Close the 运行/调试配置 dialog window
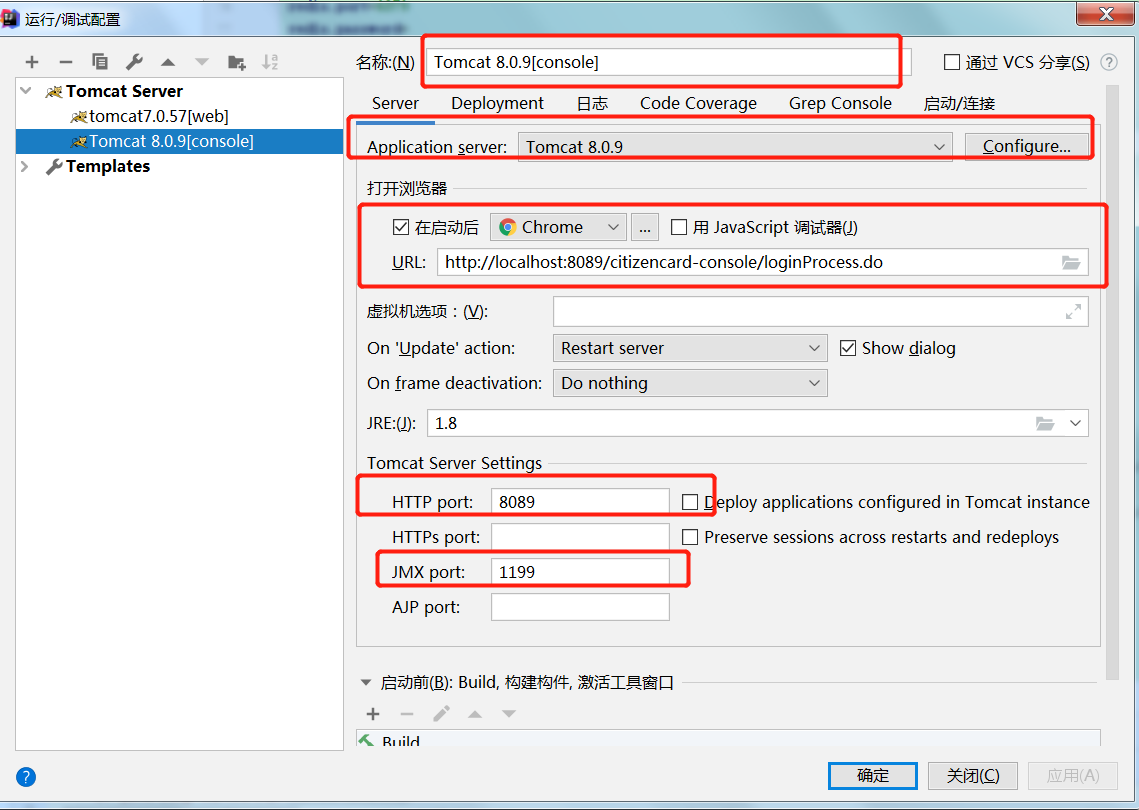Viewport: 1139px width, 810px height. [x=1106, y=13]
